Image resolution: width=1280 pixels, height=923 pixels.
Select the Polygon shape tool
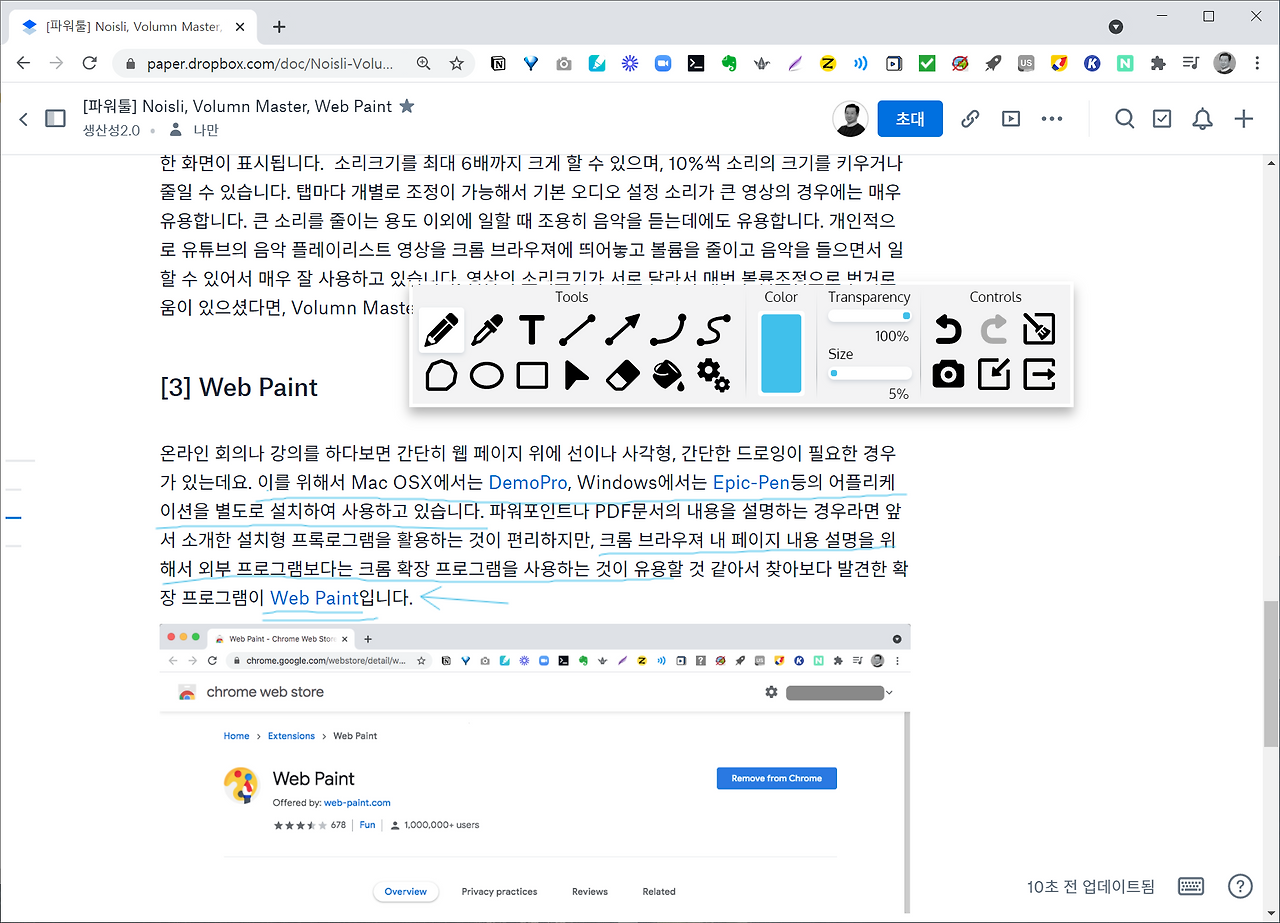[x=441, y=375]
